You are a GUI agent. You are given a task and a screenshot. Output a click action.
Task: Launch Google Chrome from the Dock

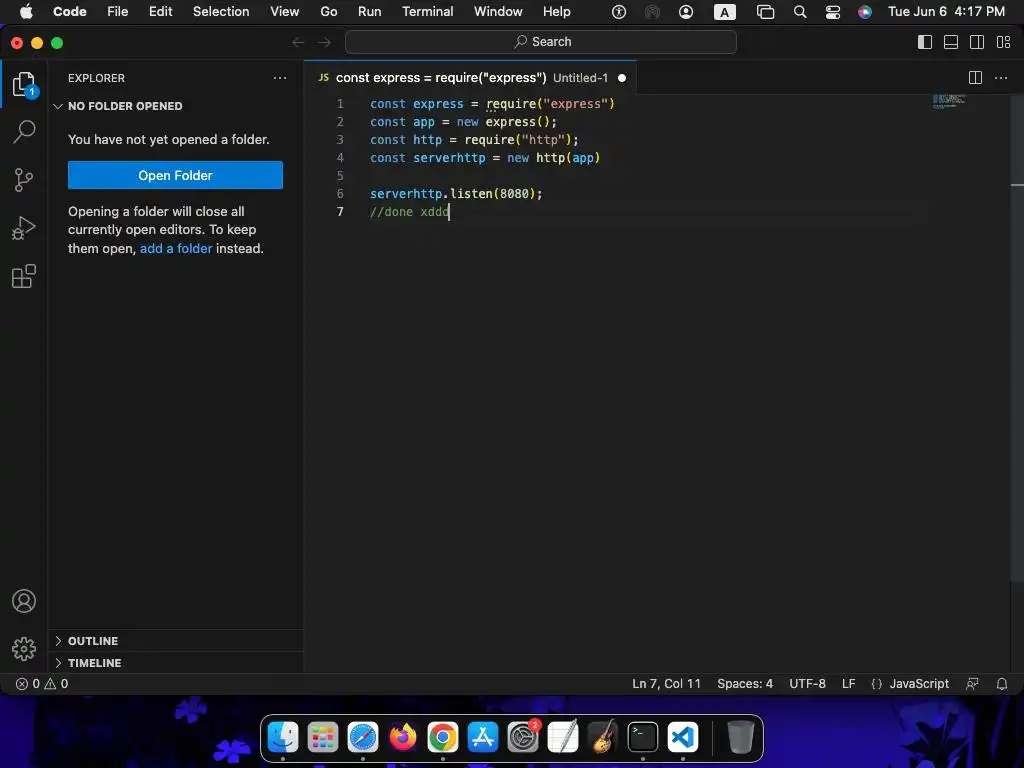tap(443, 737)
